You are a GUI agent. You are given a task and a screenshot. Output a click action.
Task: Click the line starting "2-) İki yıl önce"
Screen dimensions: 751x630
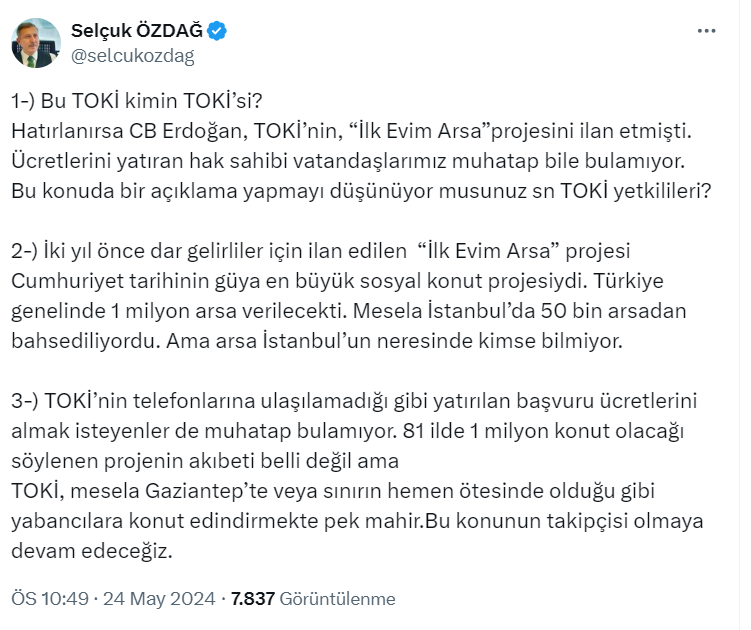coord(321,250)
